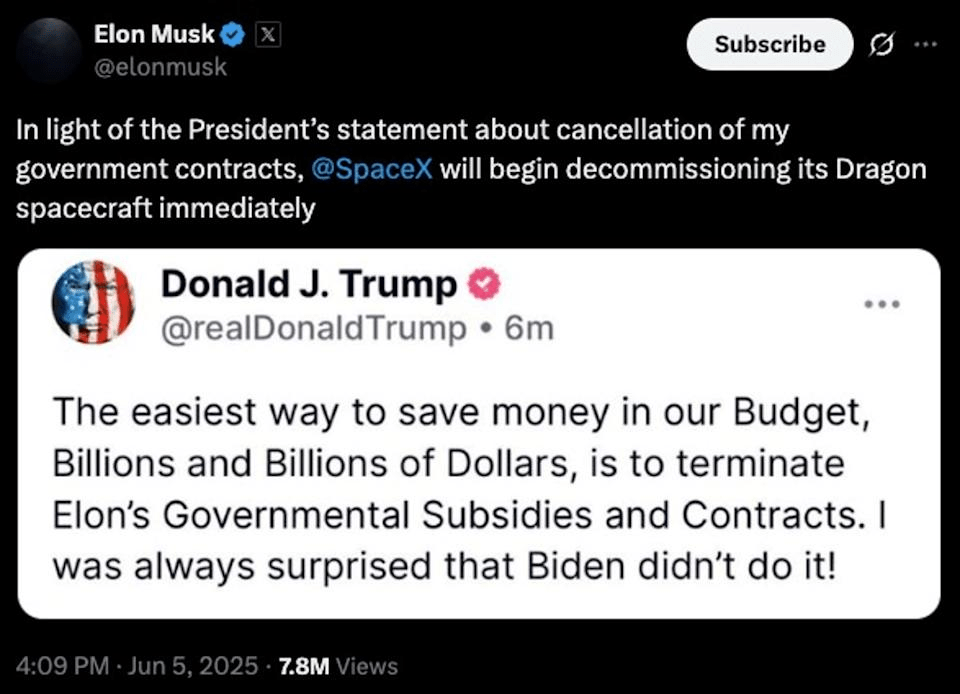Follow the @SpaceX mention link
The image size is (960, 694).
373,169
